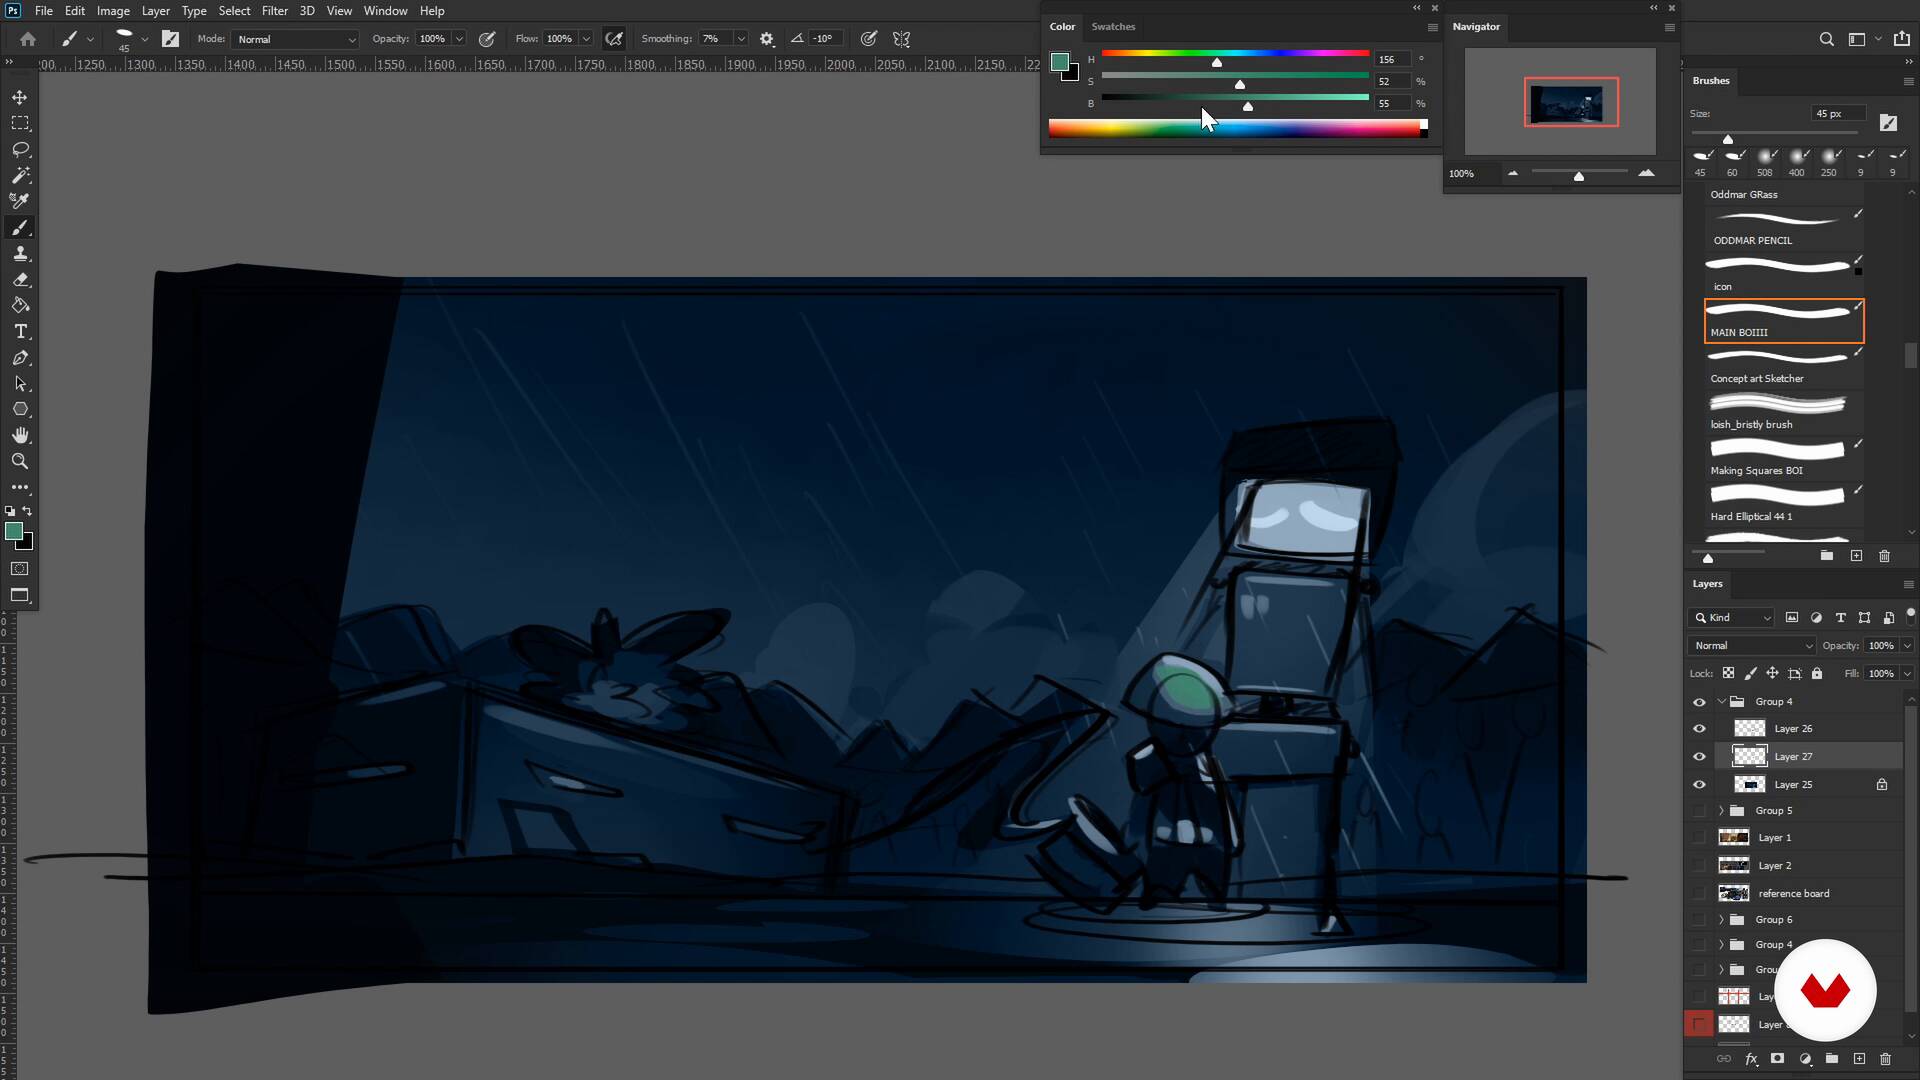Create new group folder icon in Layers
The width and height of the screenshot is (1920, 1080).
point(1832,1058)
